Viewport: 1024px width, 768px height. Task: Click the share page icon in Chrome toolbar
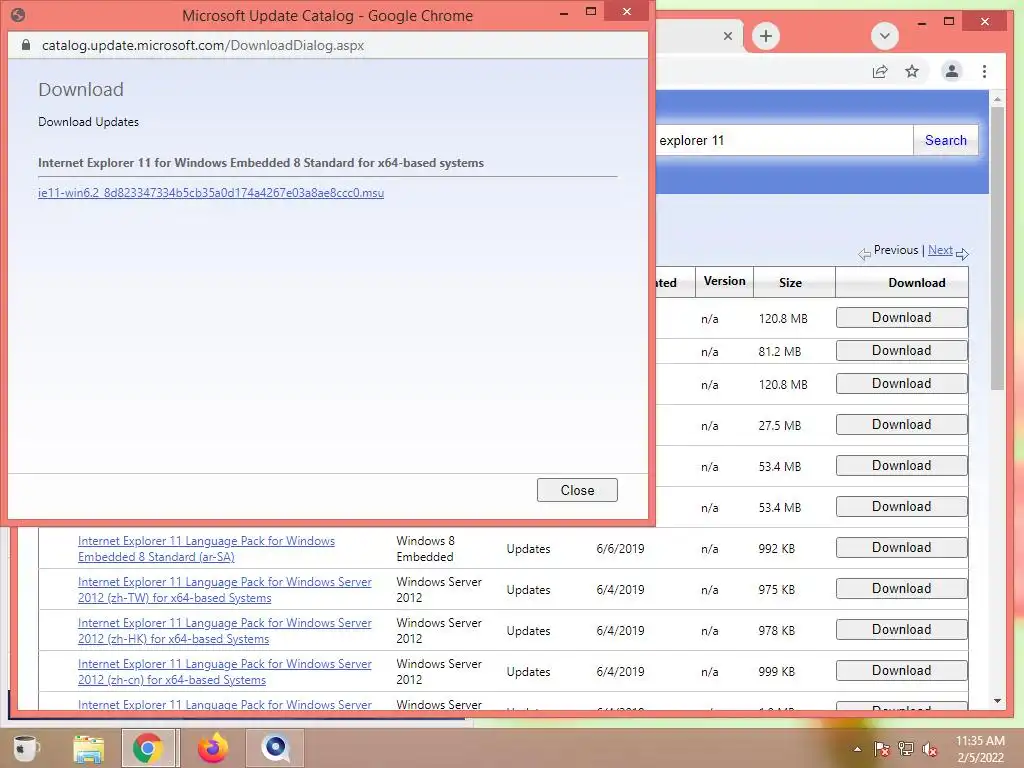(880, 71)
